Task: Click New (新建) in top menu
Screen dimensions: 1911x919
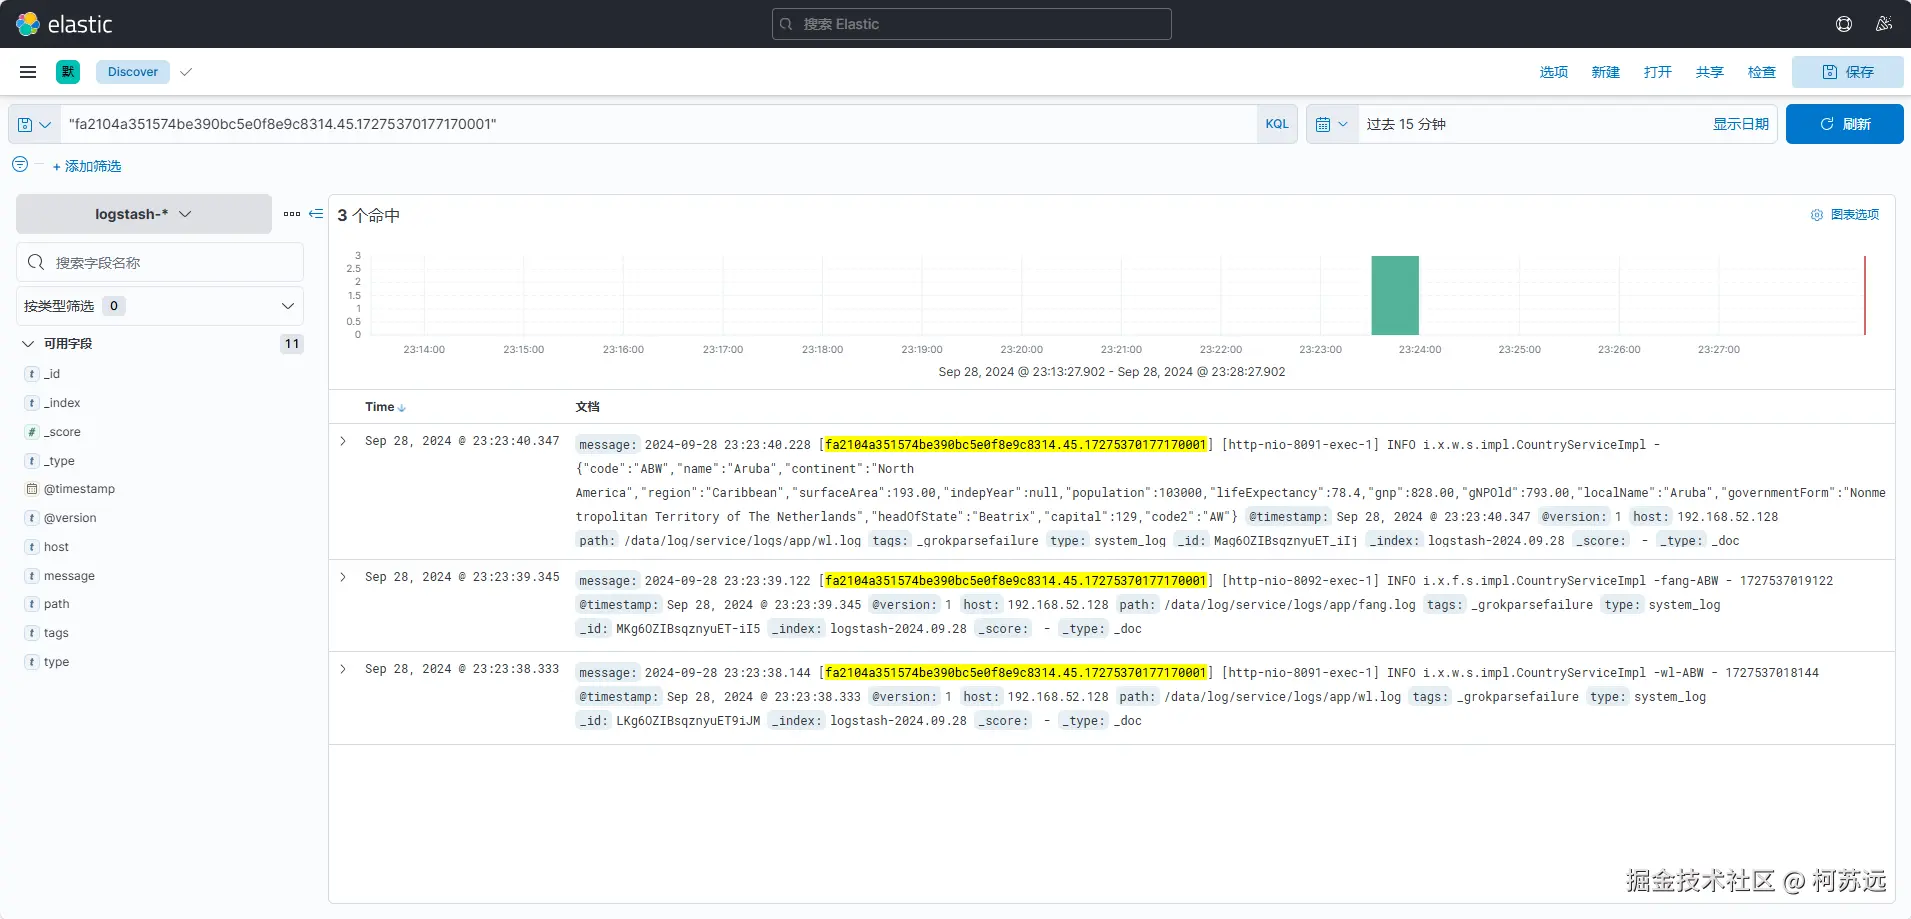Action: point(1606,72)
